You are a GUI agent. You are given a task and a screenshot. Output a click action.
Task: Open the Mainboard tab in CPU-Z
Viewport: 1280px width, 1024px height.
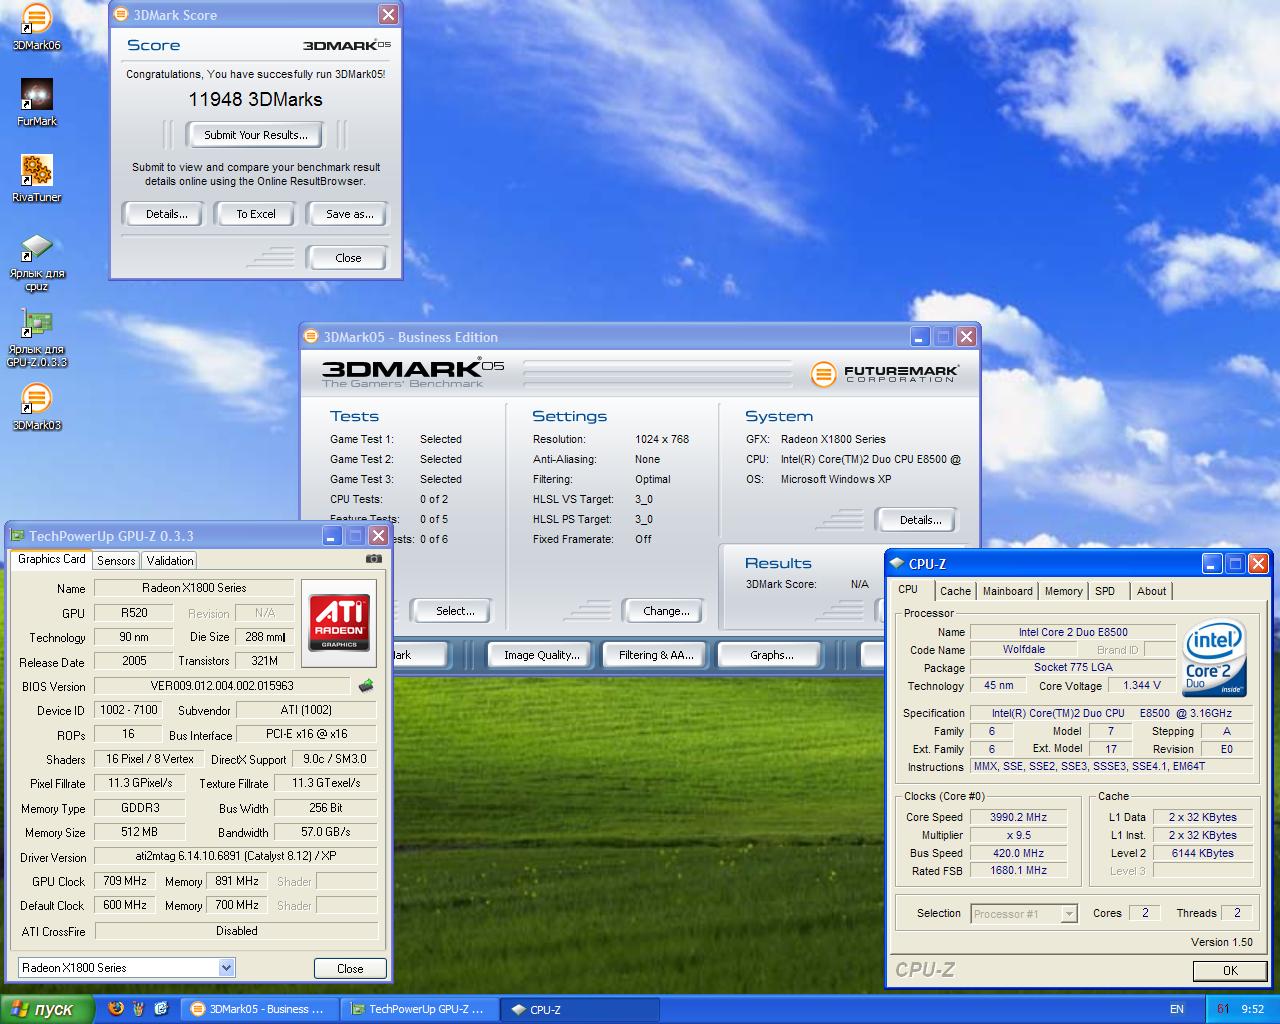click(1007, 591)
